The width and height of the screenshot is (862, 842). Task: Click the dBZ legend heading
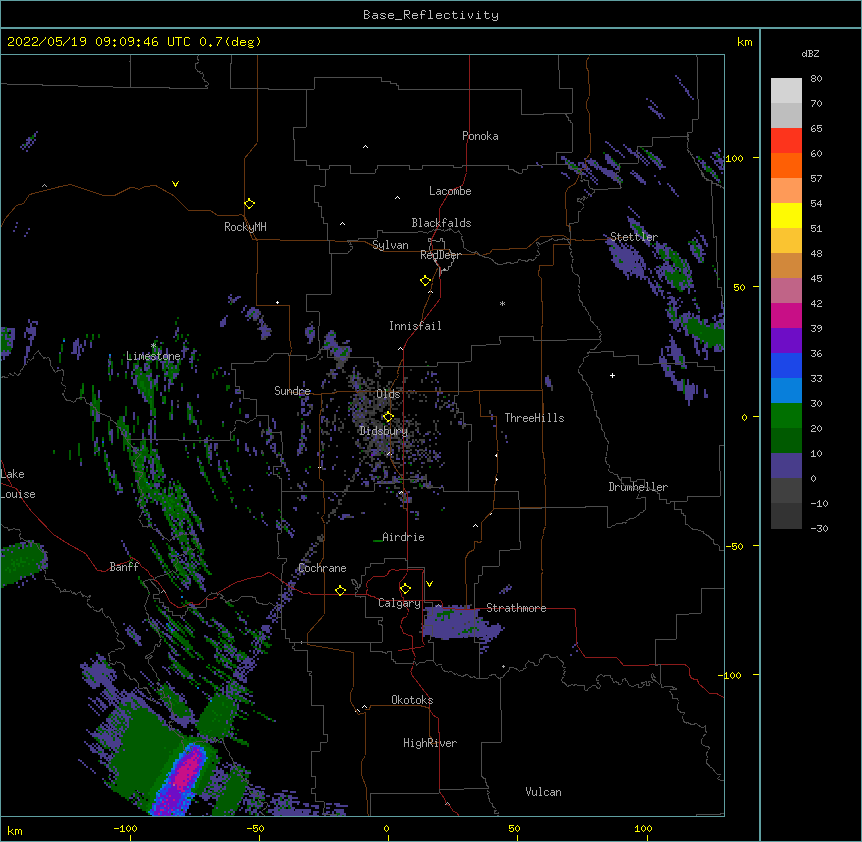click(x=810, y=54)
